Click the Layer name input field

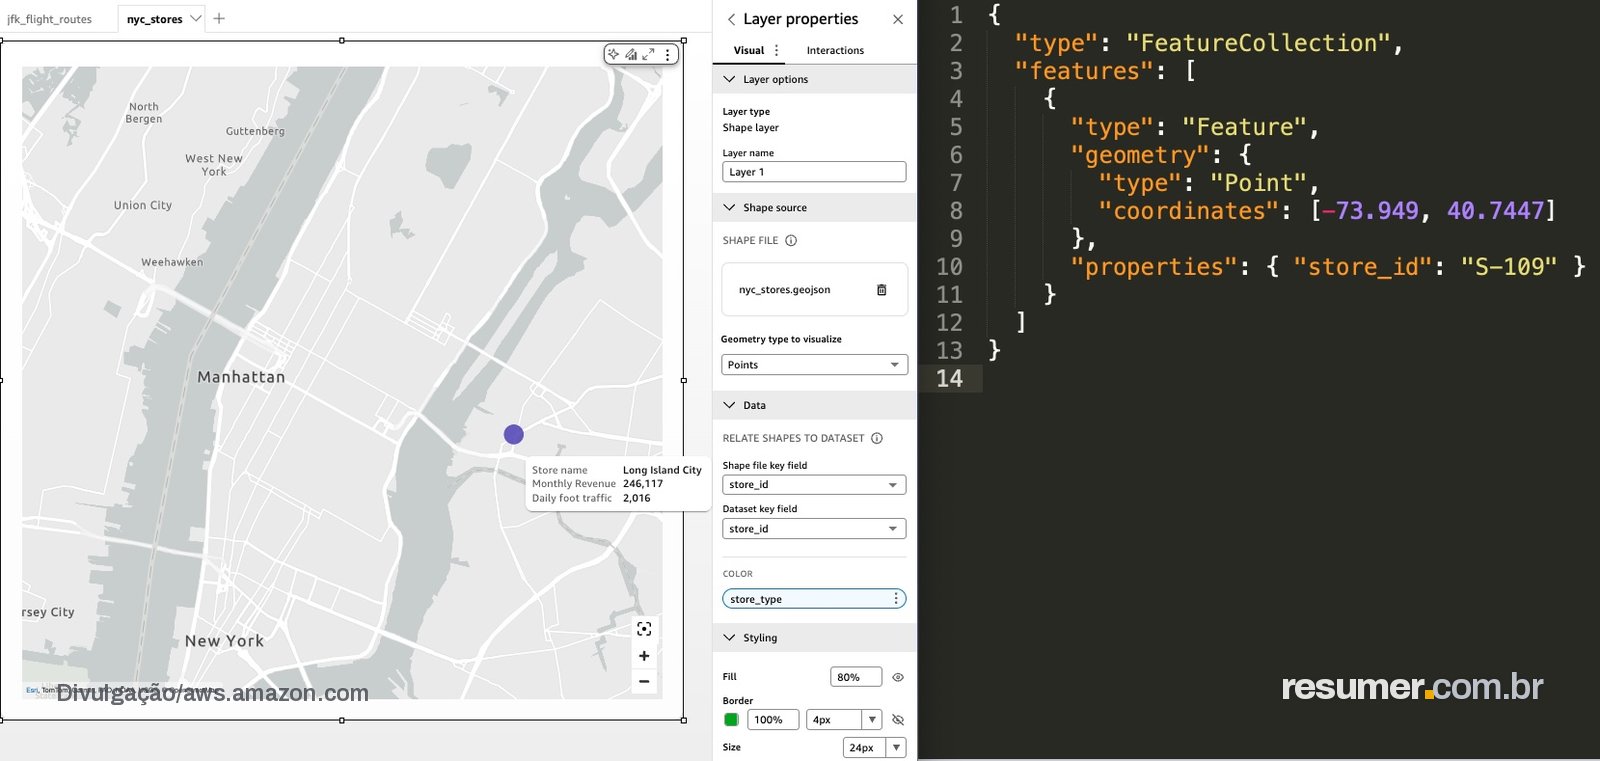point(814,172)
